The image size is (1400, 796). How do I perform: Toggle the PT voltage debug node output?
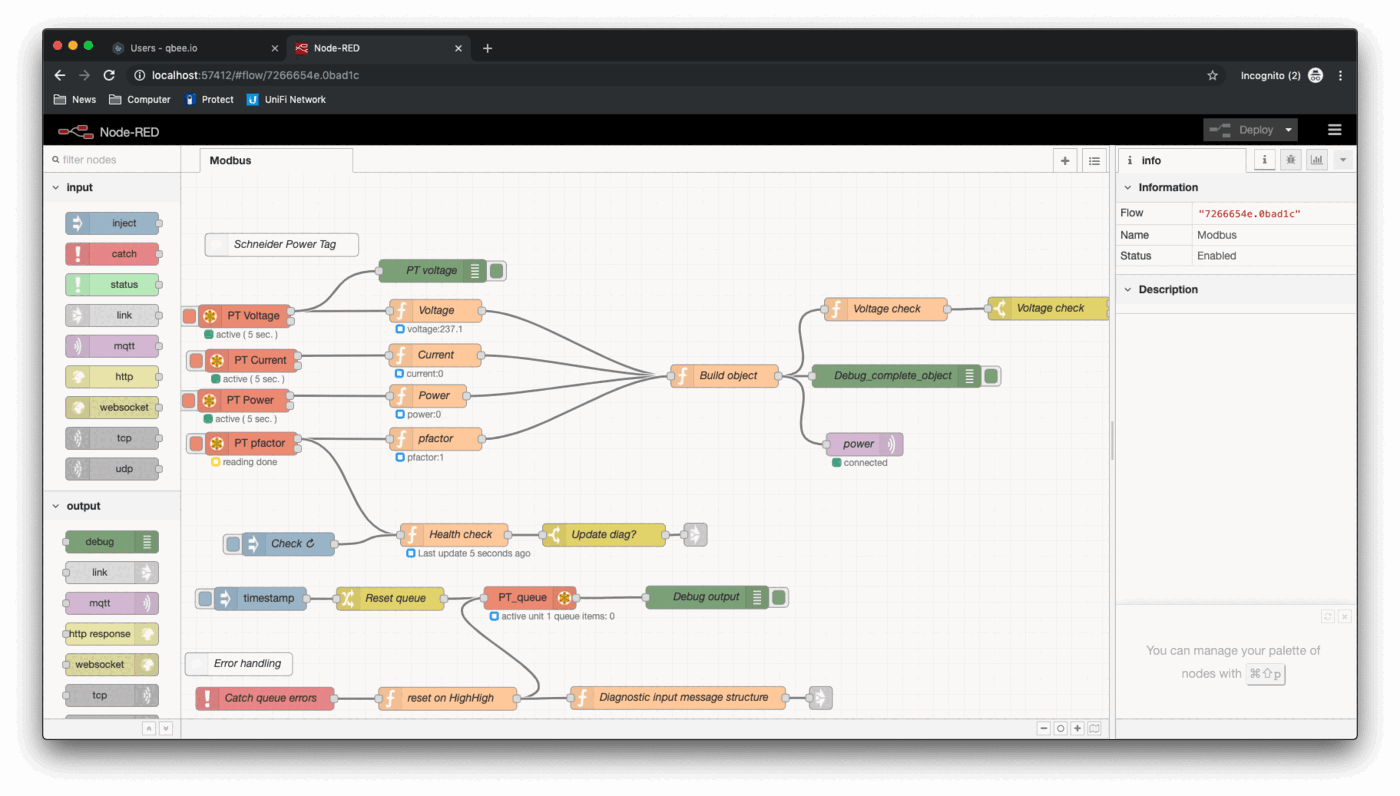click(x=496, y=271)
